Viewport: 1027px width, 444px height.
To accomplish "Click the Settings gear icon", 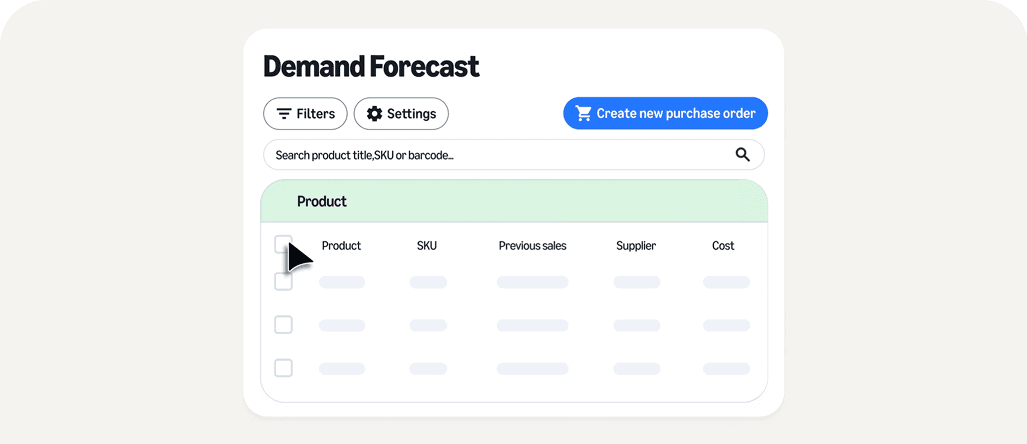I will (x=374, y=114).
